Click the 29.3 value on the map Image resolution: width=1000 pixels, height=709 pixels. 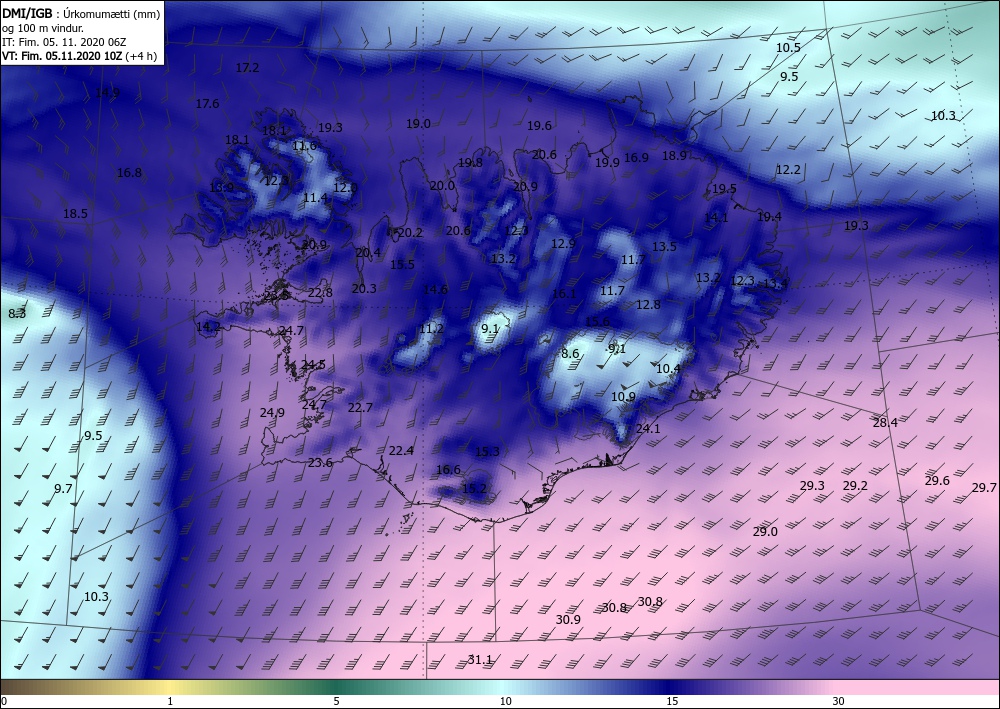(x=812, y=486)
